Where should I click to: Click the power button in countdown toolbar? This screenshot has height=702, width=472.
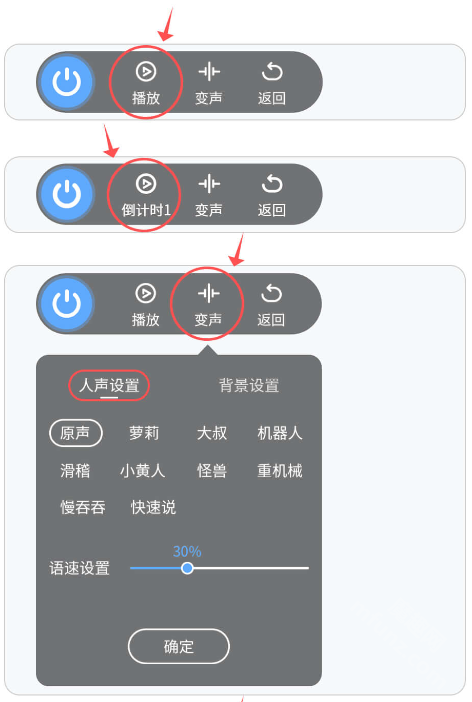[67, 194]
